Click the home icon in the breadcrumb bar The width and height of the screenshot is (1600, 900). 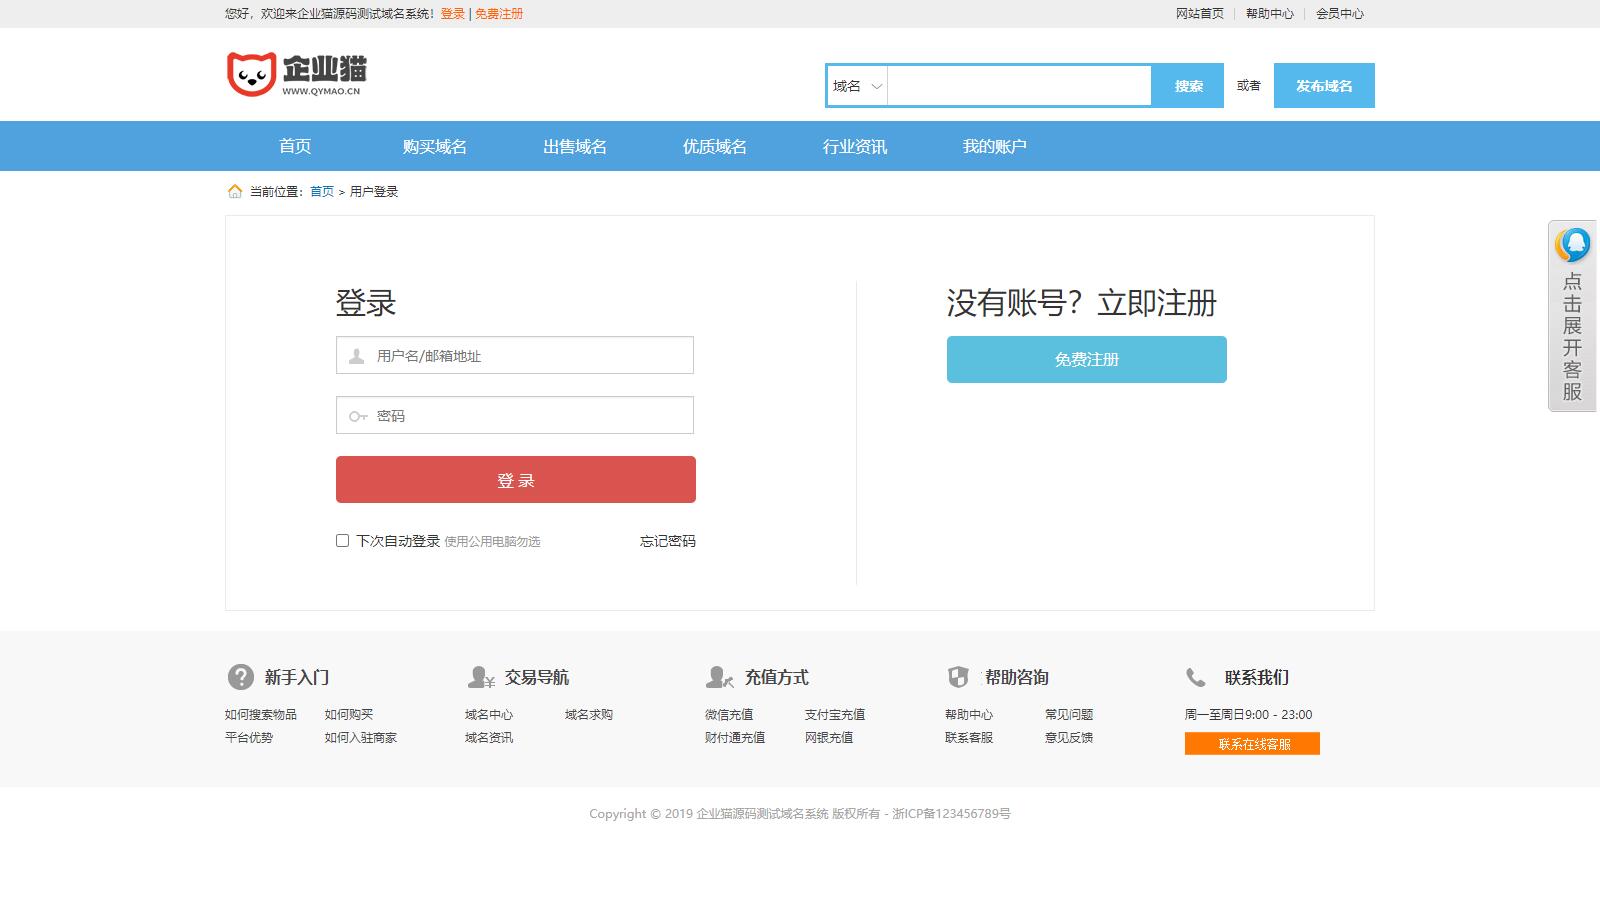236,190
